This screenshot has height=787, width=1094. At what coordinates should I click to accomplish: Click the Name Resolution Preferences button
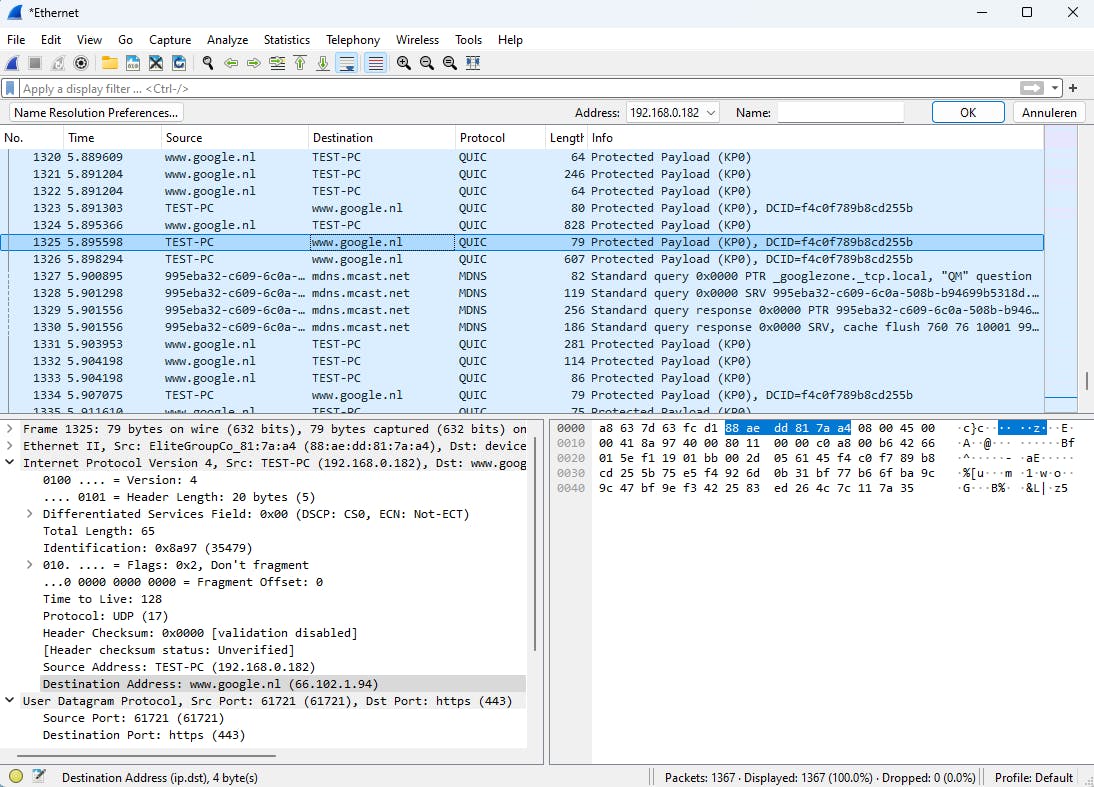(x=97, y=113)
